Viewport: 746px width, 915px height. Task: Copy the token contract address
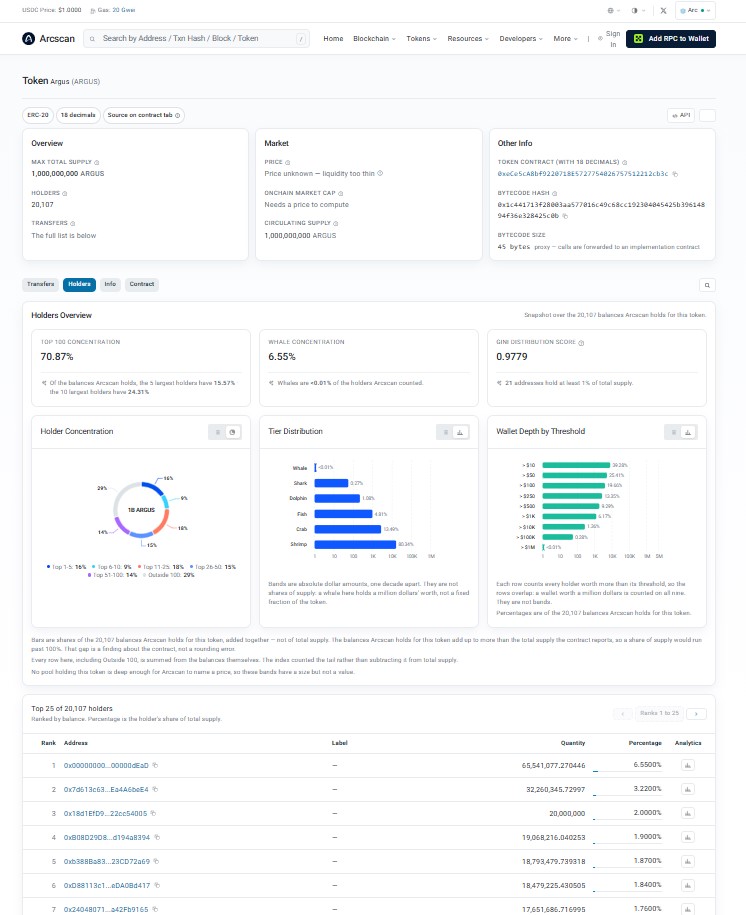coord(675,174)
